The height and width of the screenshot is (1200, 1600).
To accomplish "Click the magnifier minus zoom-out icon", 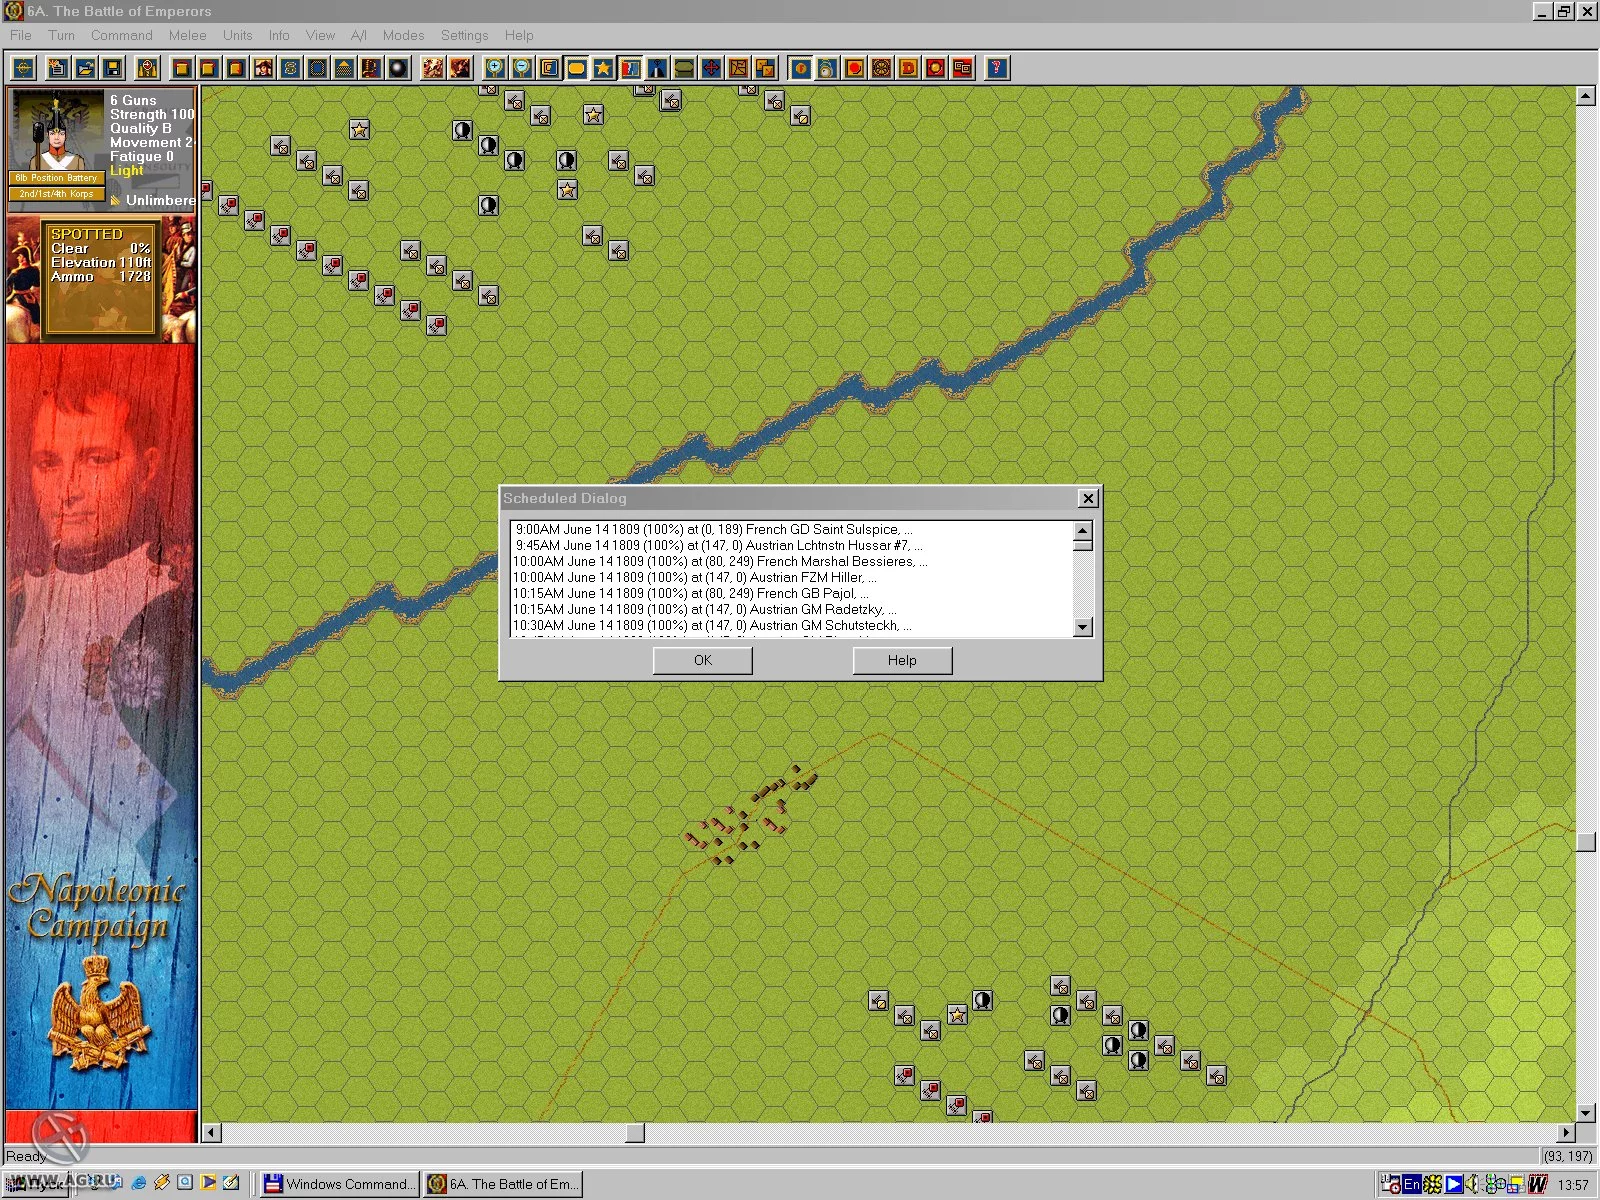I will click(522, 68).
